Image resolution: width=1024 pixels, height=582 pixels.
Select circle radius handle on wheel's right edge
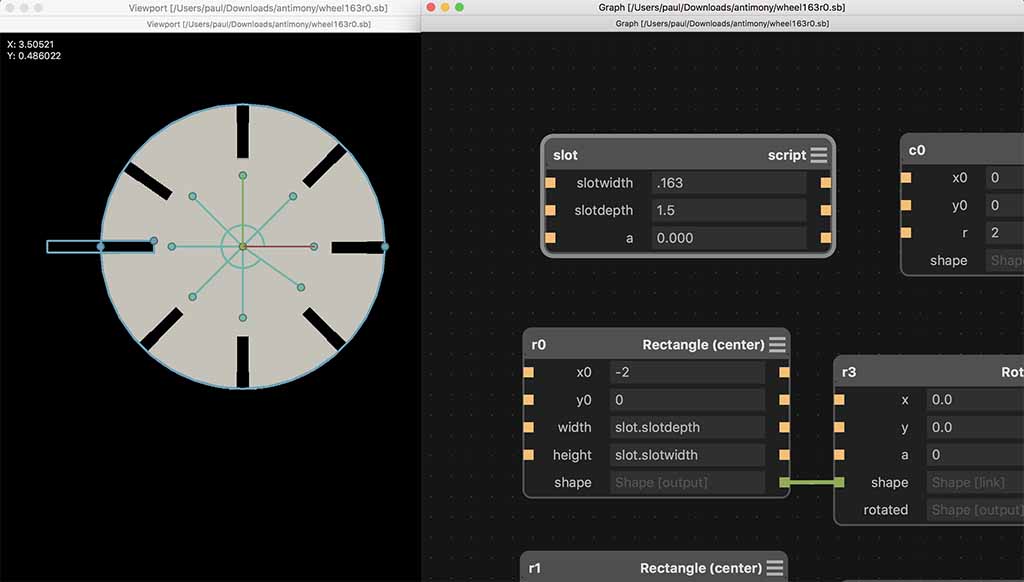(x=385, y=246)
